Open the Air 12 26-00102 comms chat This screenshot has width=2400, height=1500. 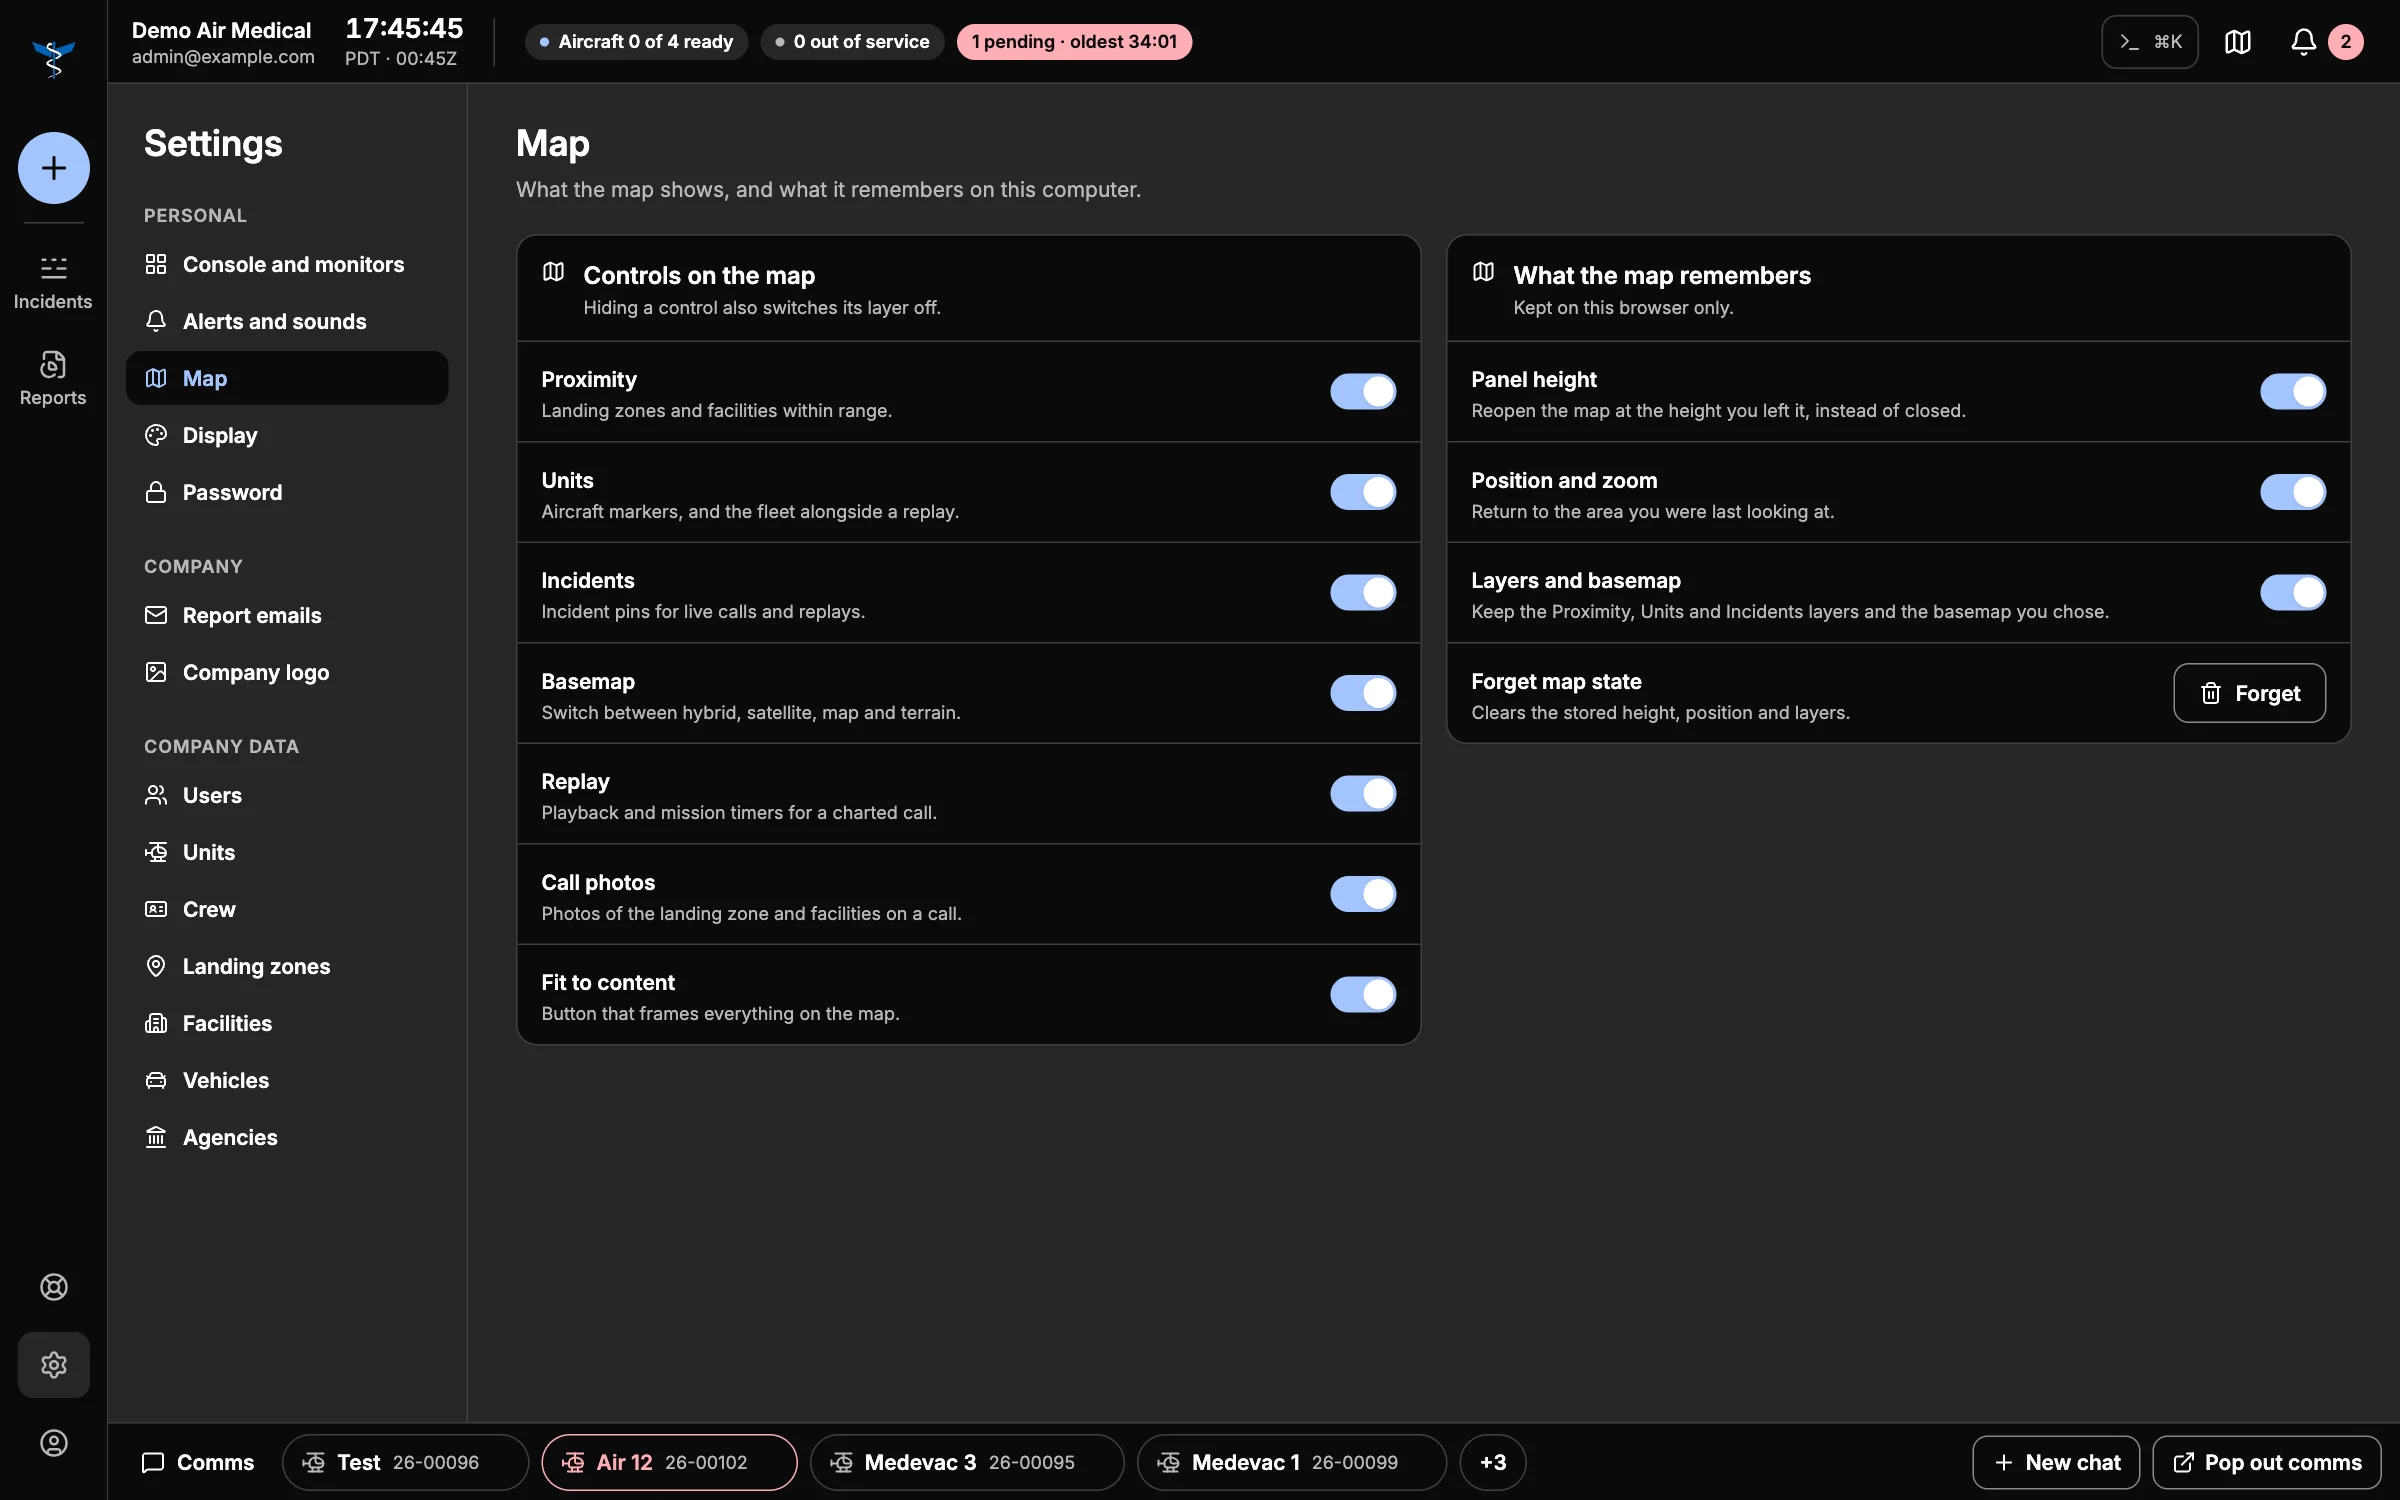(669, 1462)
